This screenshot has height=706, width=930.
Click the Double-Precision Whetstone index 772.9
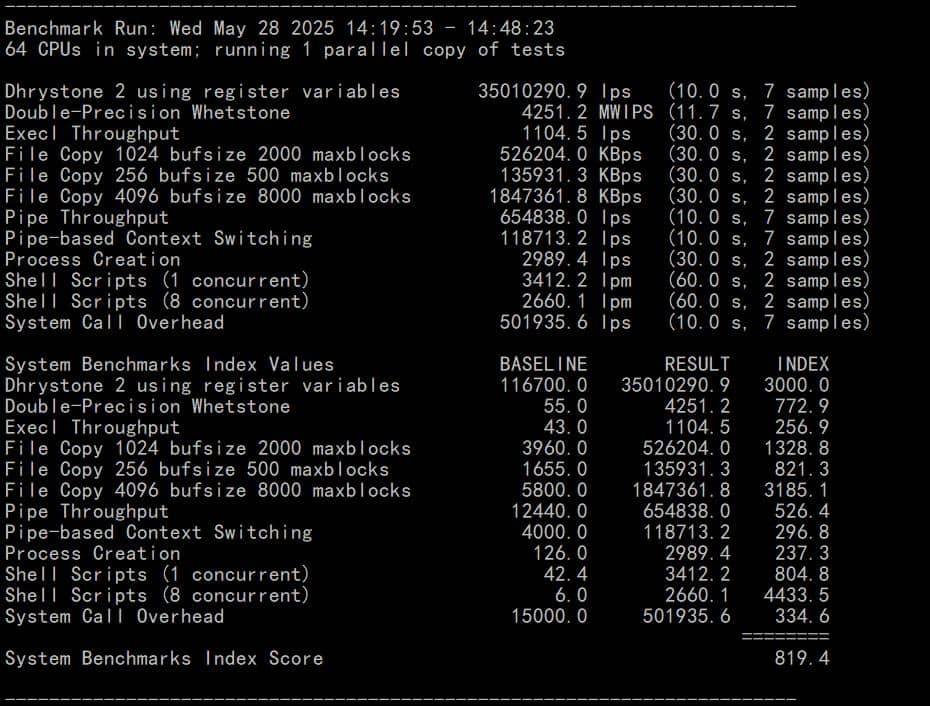(x=802, y=406)
